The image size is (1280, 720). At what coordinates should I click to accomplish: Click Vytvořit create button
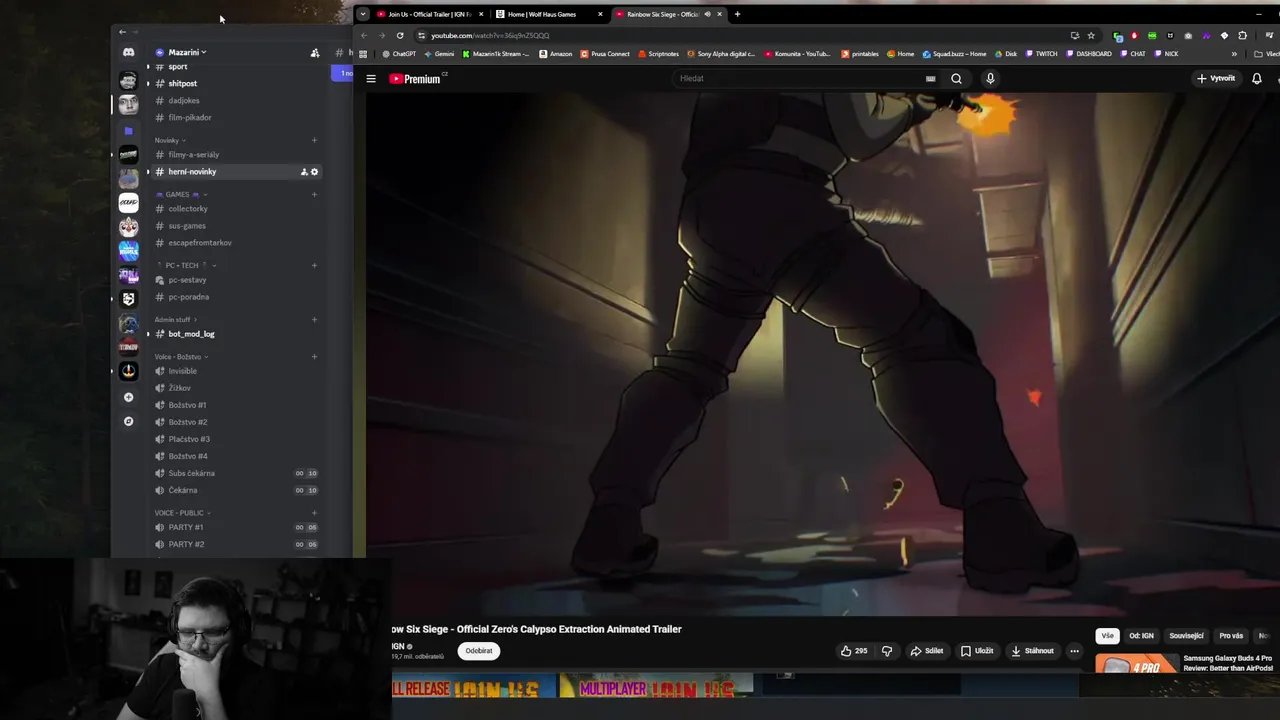(x=1216, y=78)
